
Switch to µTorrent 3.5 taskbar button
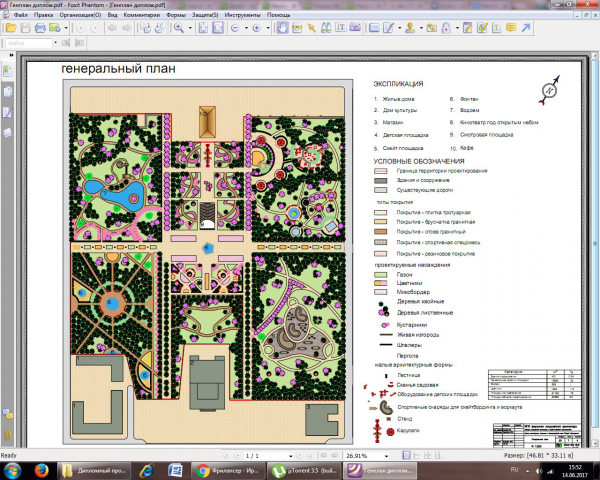pos(304,471)
